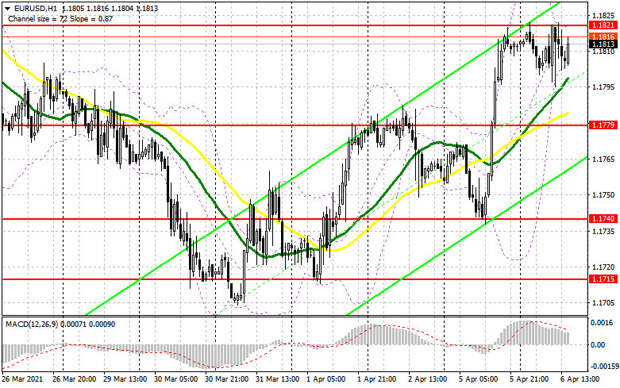
Task: Click the '1 Apr 05:00' time axis label
Action: click(326, 379)
